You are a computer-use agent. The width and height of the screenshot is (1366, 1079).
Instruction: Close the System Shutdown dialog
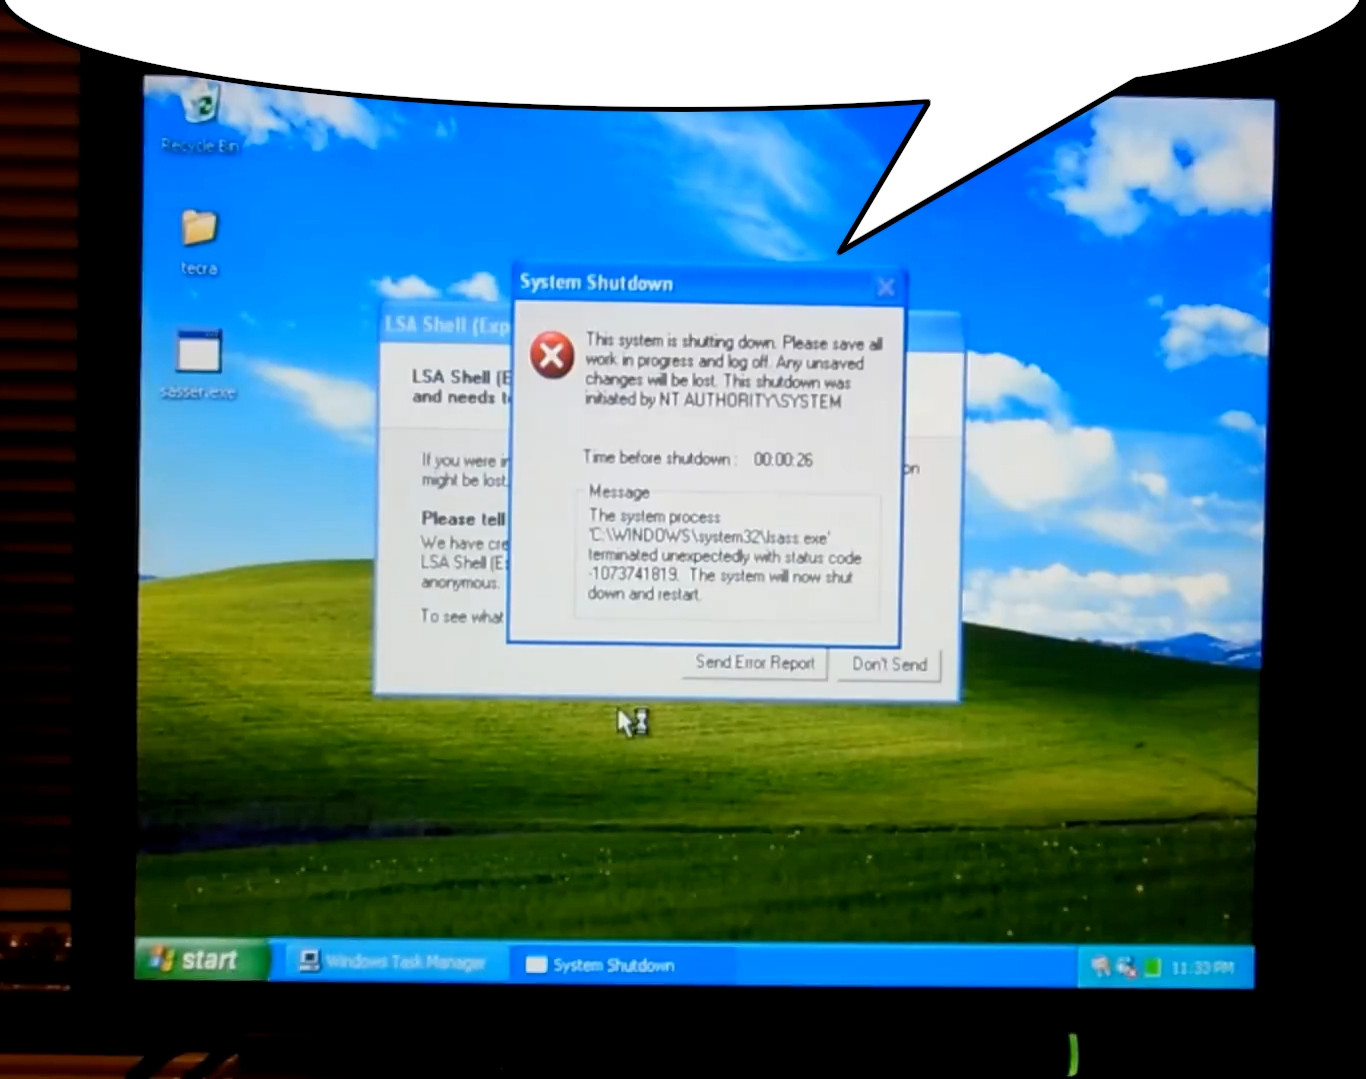[885, 288]
